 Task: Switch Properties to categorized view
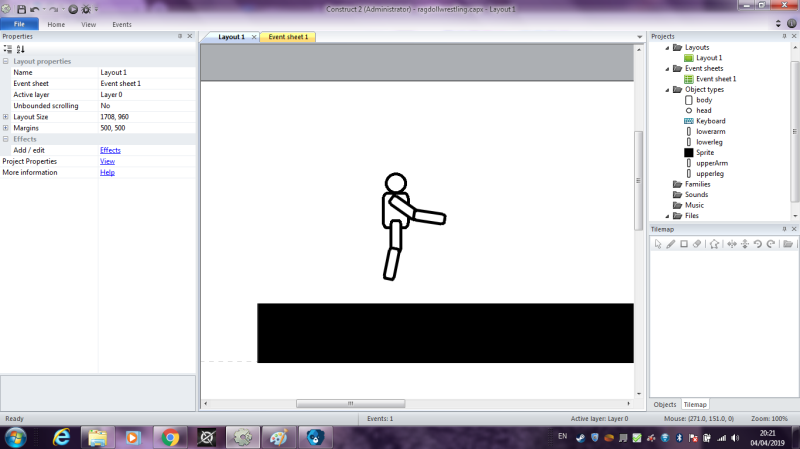pos(8,49)
